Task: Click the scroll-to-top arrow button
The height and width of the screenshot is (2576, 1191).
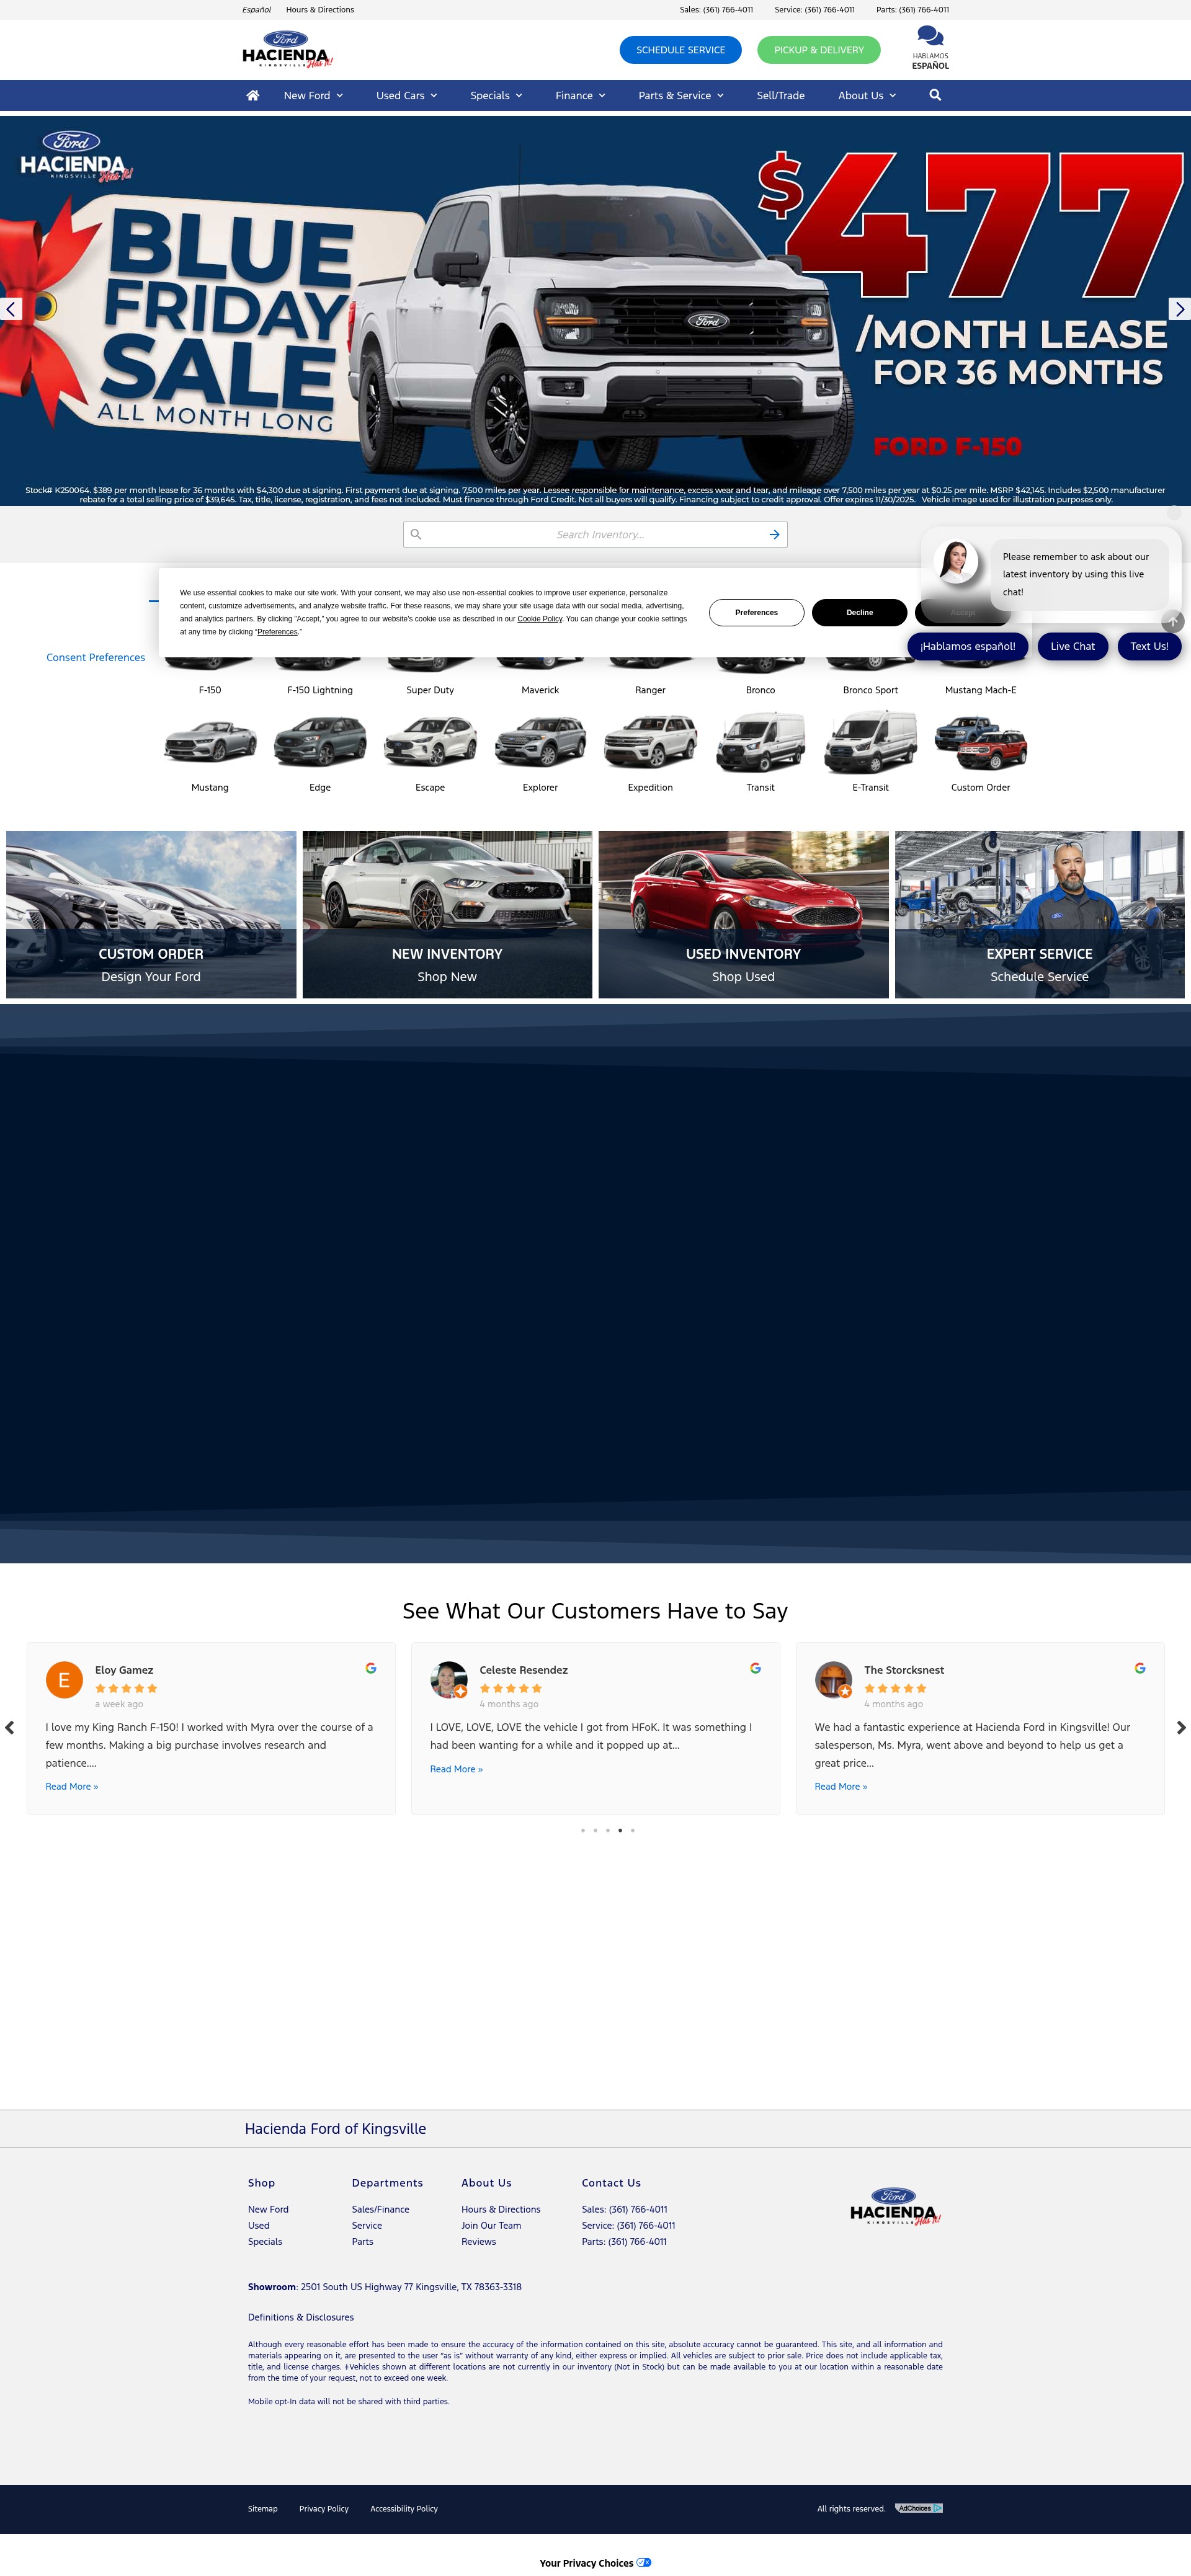Action: [x=1173, y=621]
